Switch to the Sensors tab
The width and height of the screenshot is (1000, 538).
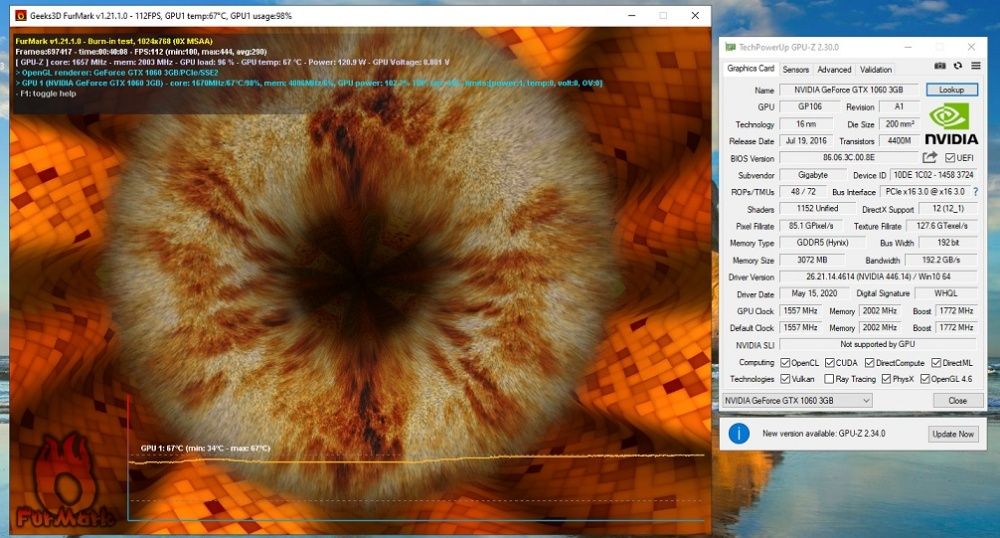click(795, 69)
